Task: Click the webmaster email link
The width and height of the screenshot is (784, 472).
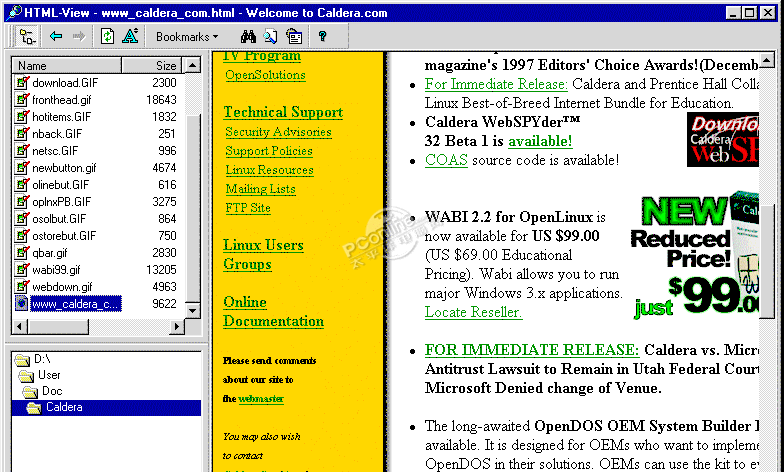Action: (261, 399)
